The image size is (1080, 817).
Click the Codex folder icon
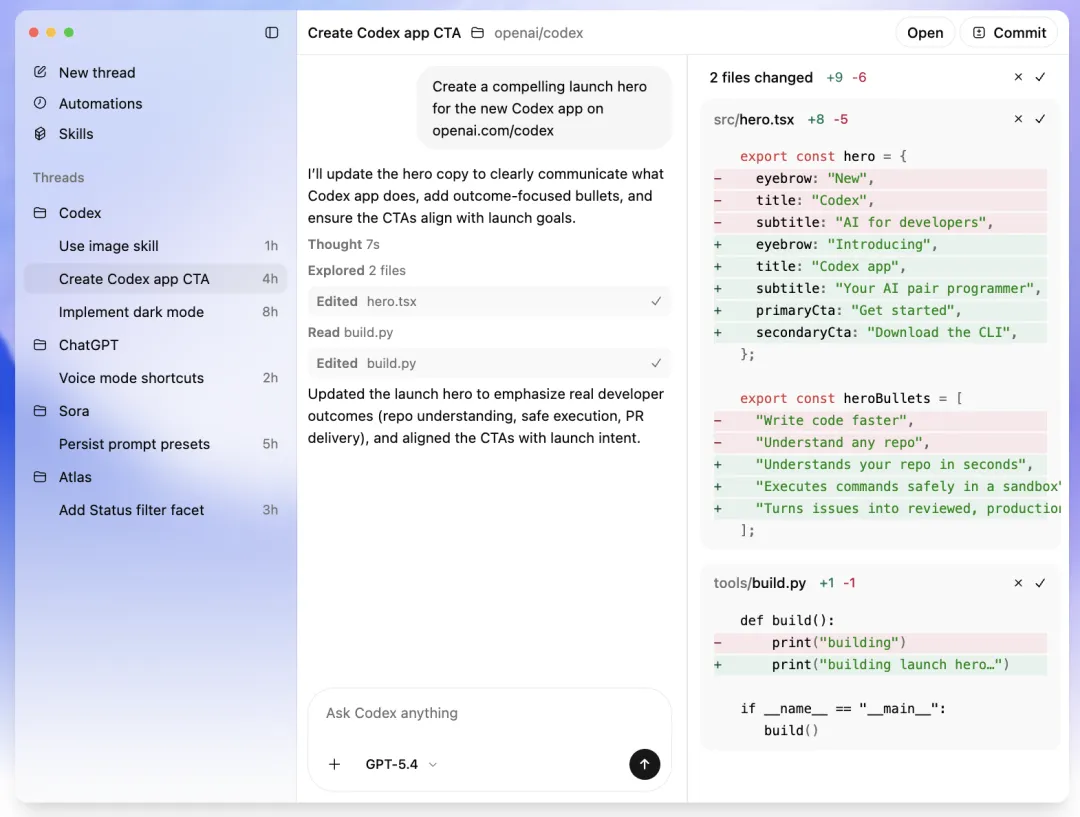coord(40,213)
